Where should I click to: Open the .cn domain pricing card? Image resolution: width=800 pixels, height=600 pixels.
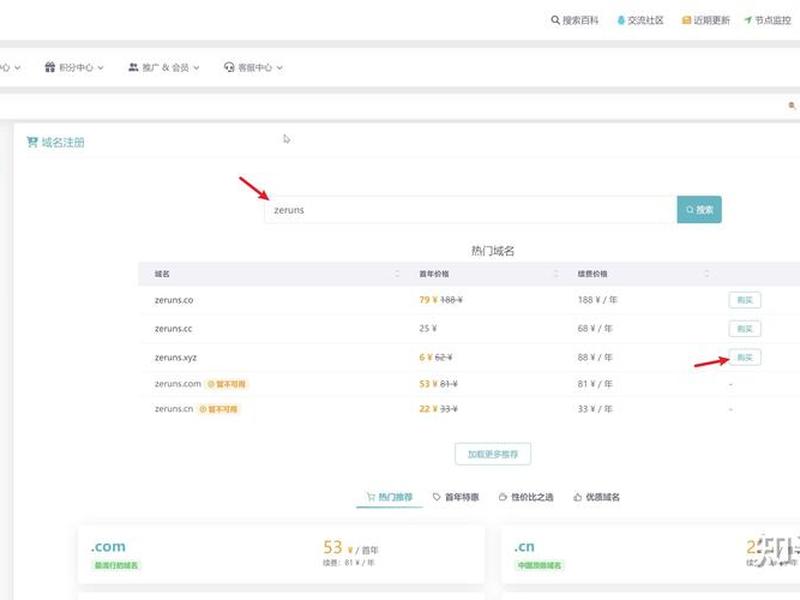pos(651,554)
